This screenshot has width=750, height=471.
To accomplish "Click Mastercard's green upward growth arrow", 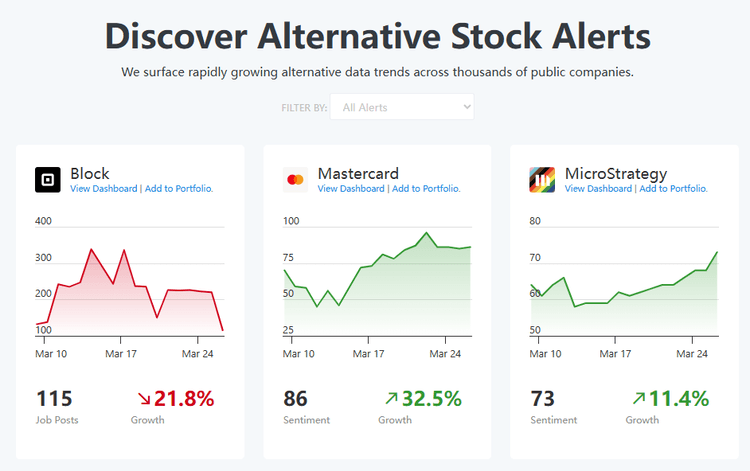I will click(x=389, y=399).
